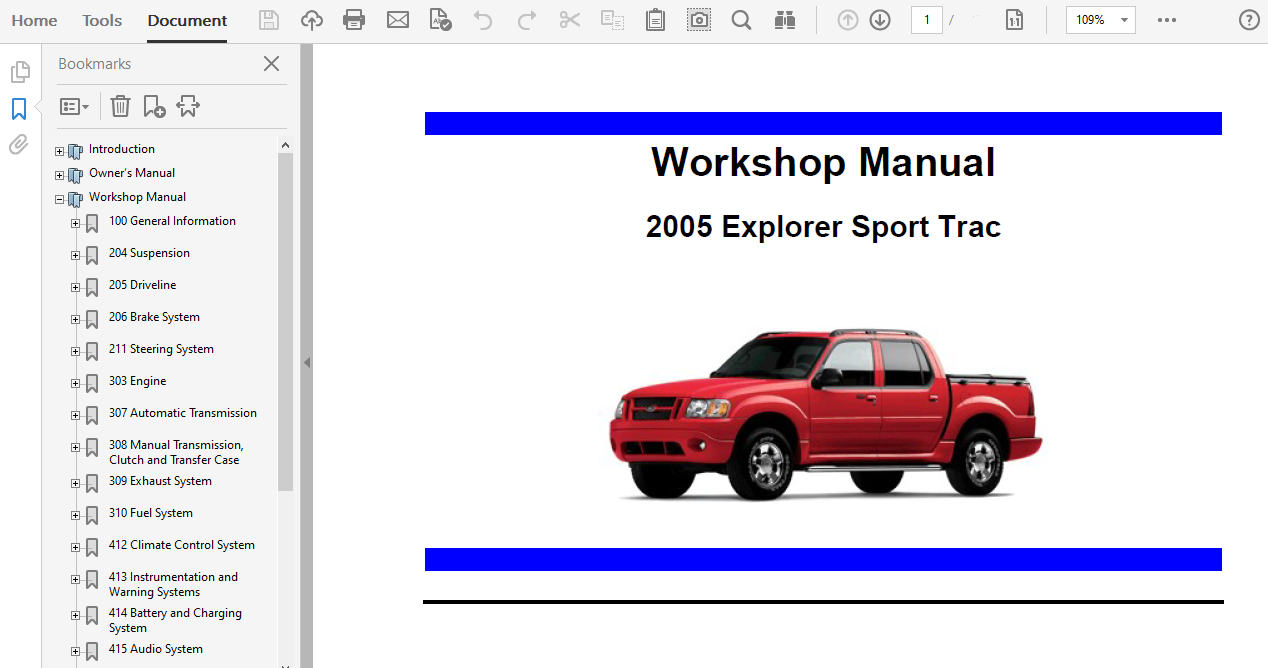Image resolution: width=1268 pixels, height=668 pixels.
Task: Open the 310 Fuel System bookmark
Action: (150, 513)
